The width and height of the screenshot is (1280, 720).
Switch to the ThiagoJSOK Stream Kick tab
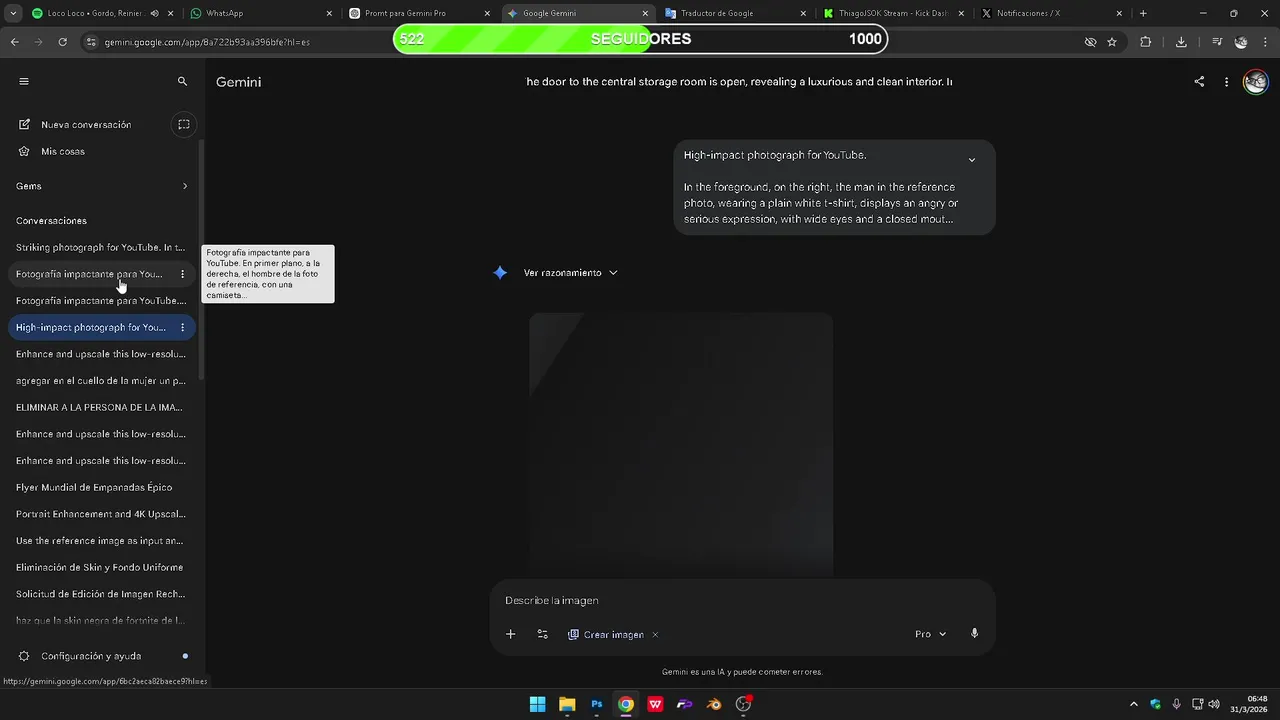pyautogui.click(x=892, y=14)
